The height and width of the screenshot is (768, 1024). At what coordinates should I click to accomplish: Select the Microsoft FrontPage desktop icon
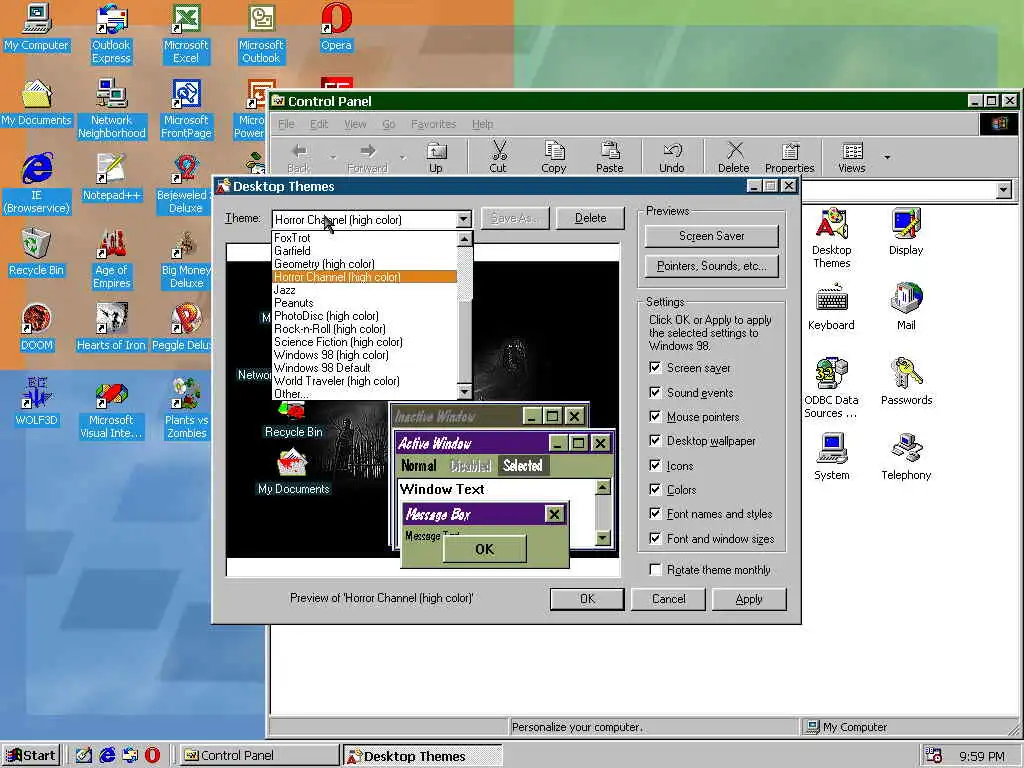pos(186,108)
